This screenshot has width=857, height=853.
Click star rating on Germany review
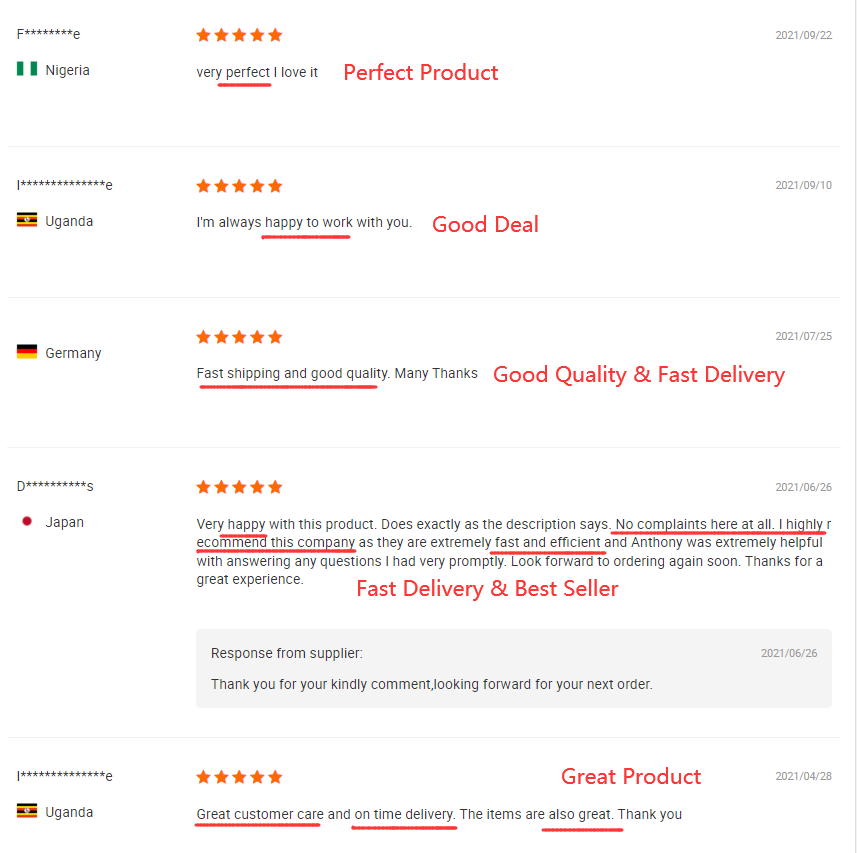click(x=239, y=337)
